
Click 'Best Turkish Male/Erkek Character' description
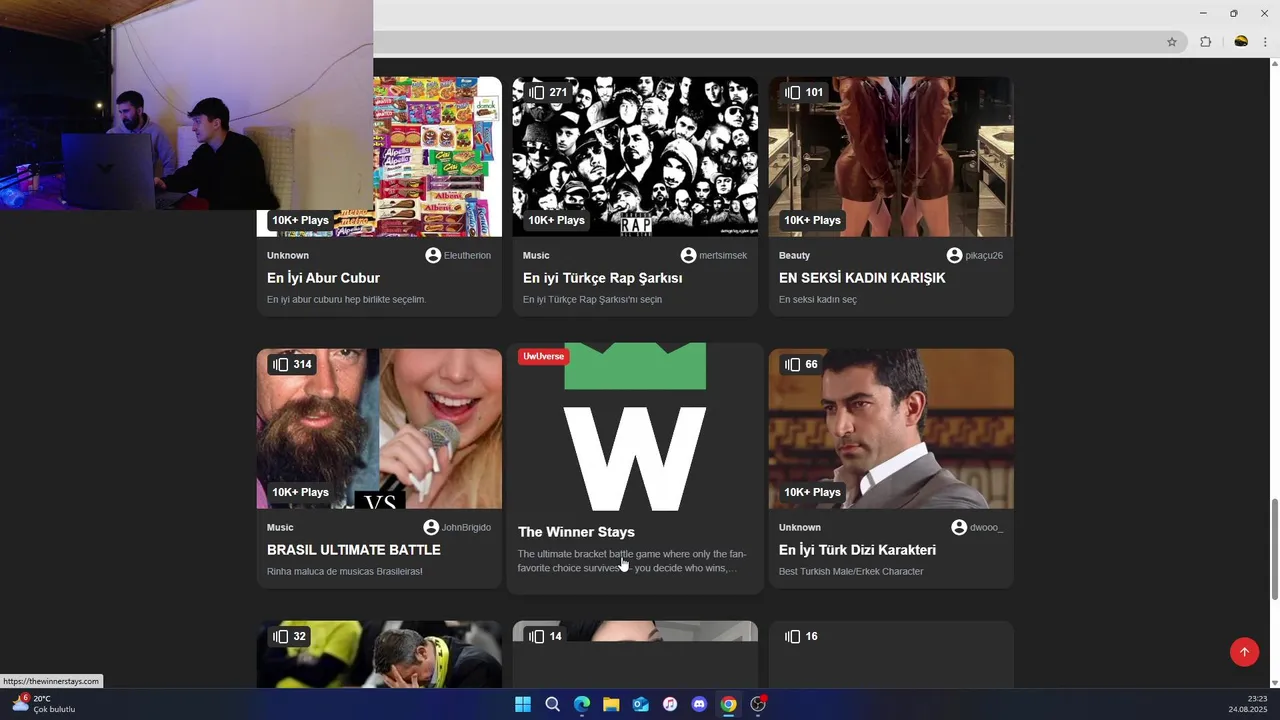click(x=851, y=571)
